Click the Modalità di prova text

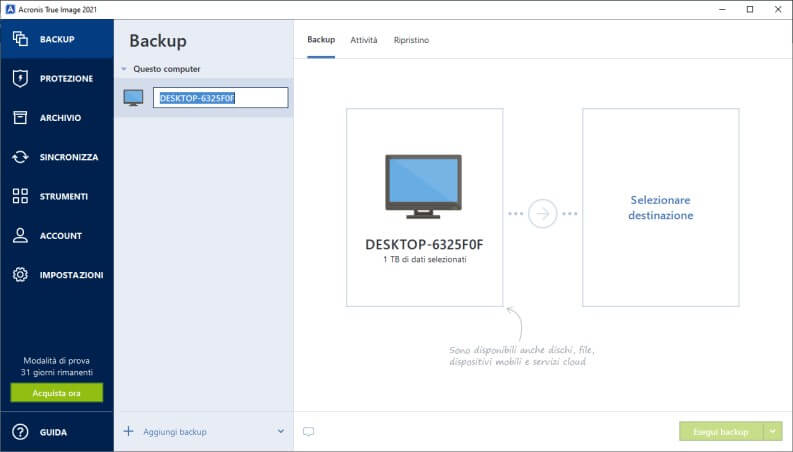57,360
